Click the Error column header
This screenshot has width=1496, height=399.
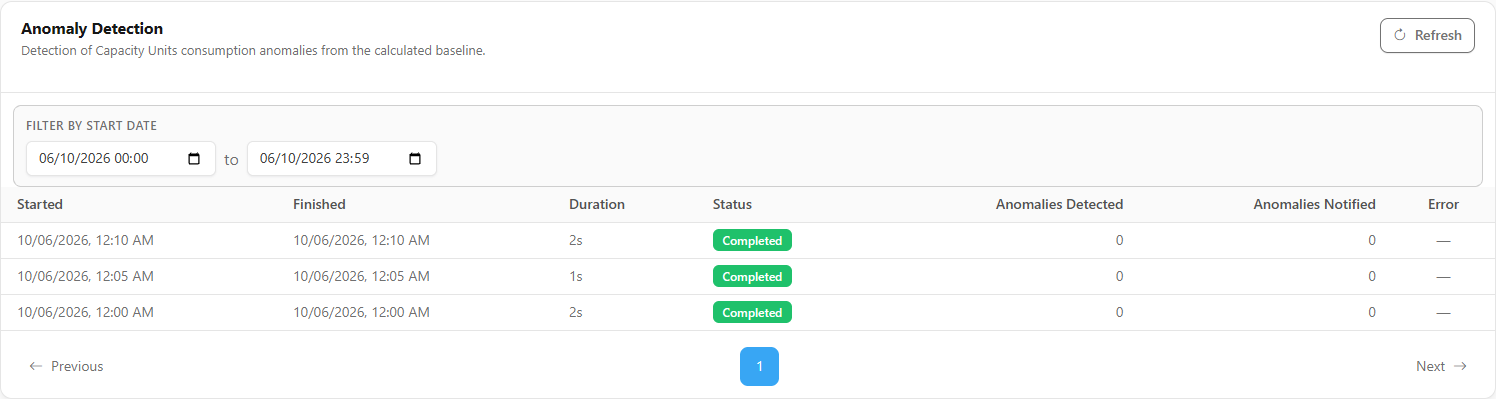click(x=1443, y=204)
